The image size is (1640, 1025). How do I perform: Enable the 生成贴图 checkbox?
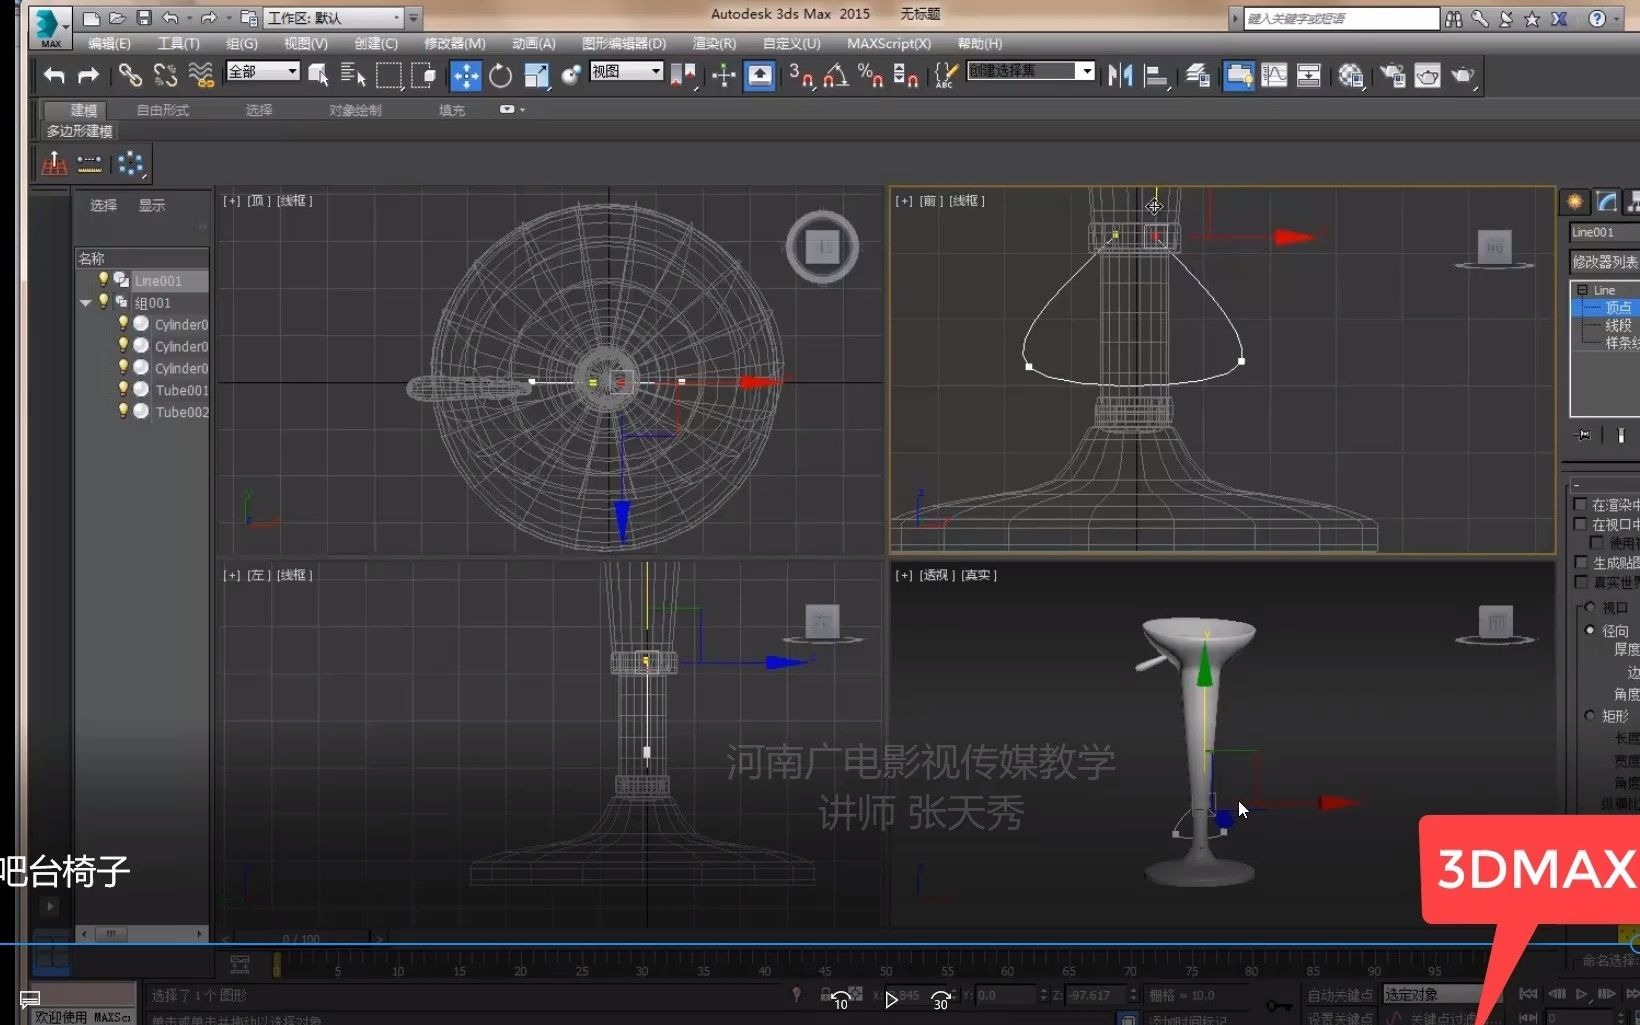pyautogui.click(x=1580, y=562)
